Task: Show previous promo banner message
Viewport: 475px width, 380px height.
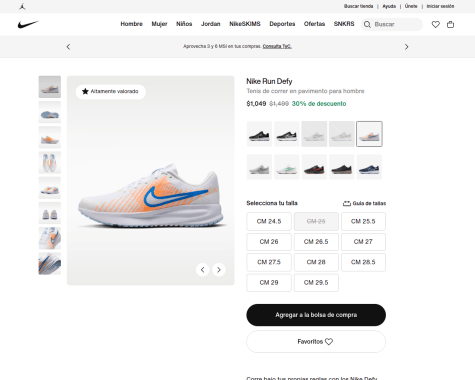Action: pyautogui.click(x=68, y=47)
